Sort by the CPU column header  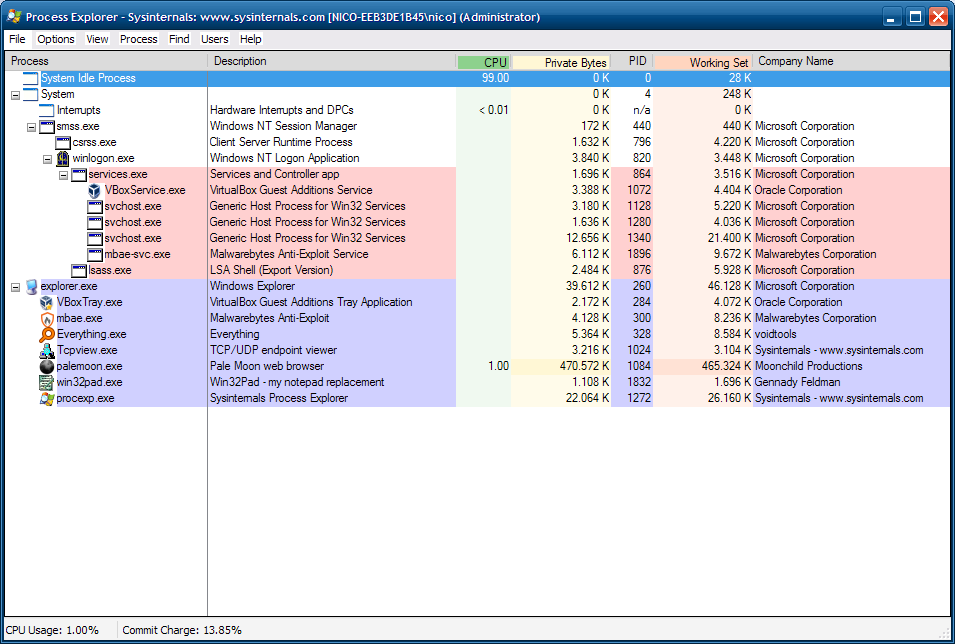484,62
